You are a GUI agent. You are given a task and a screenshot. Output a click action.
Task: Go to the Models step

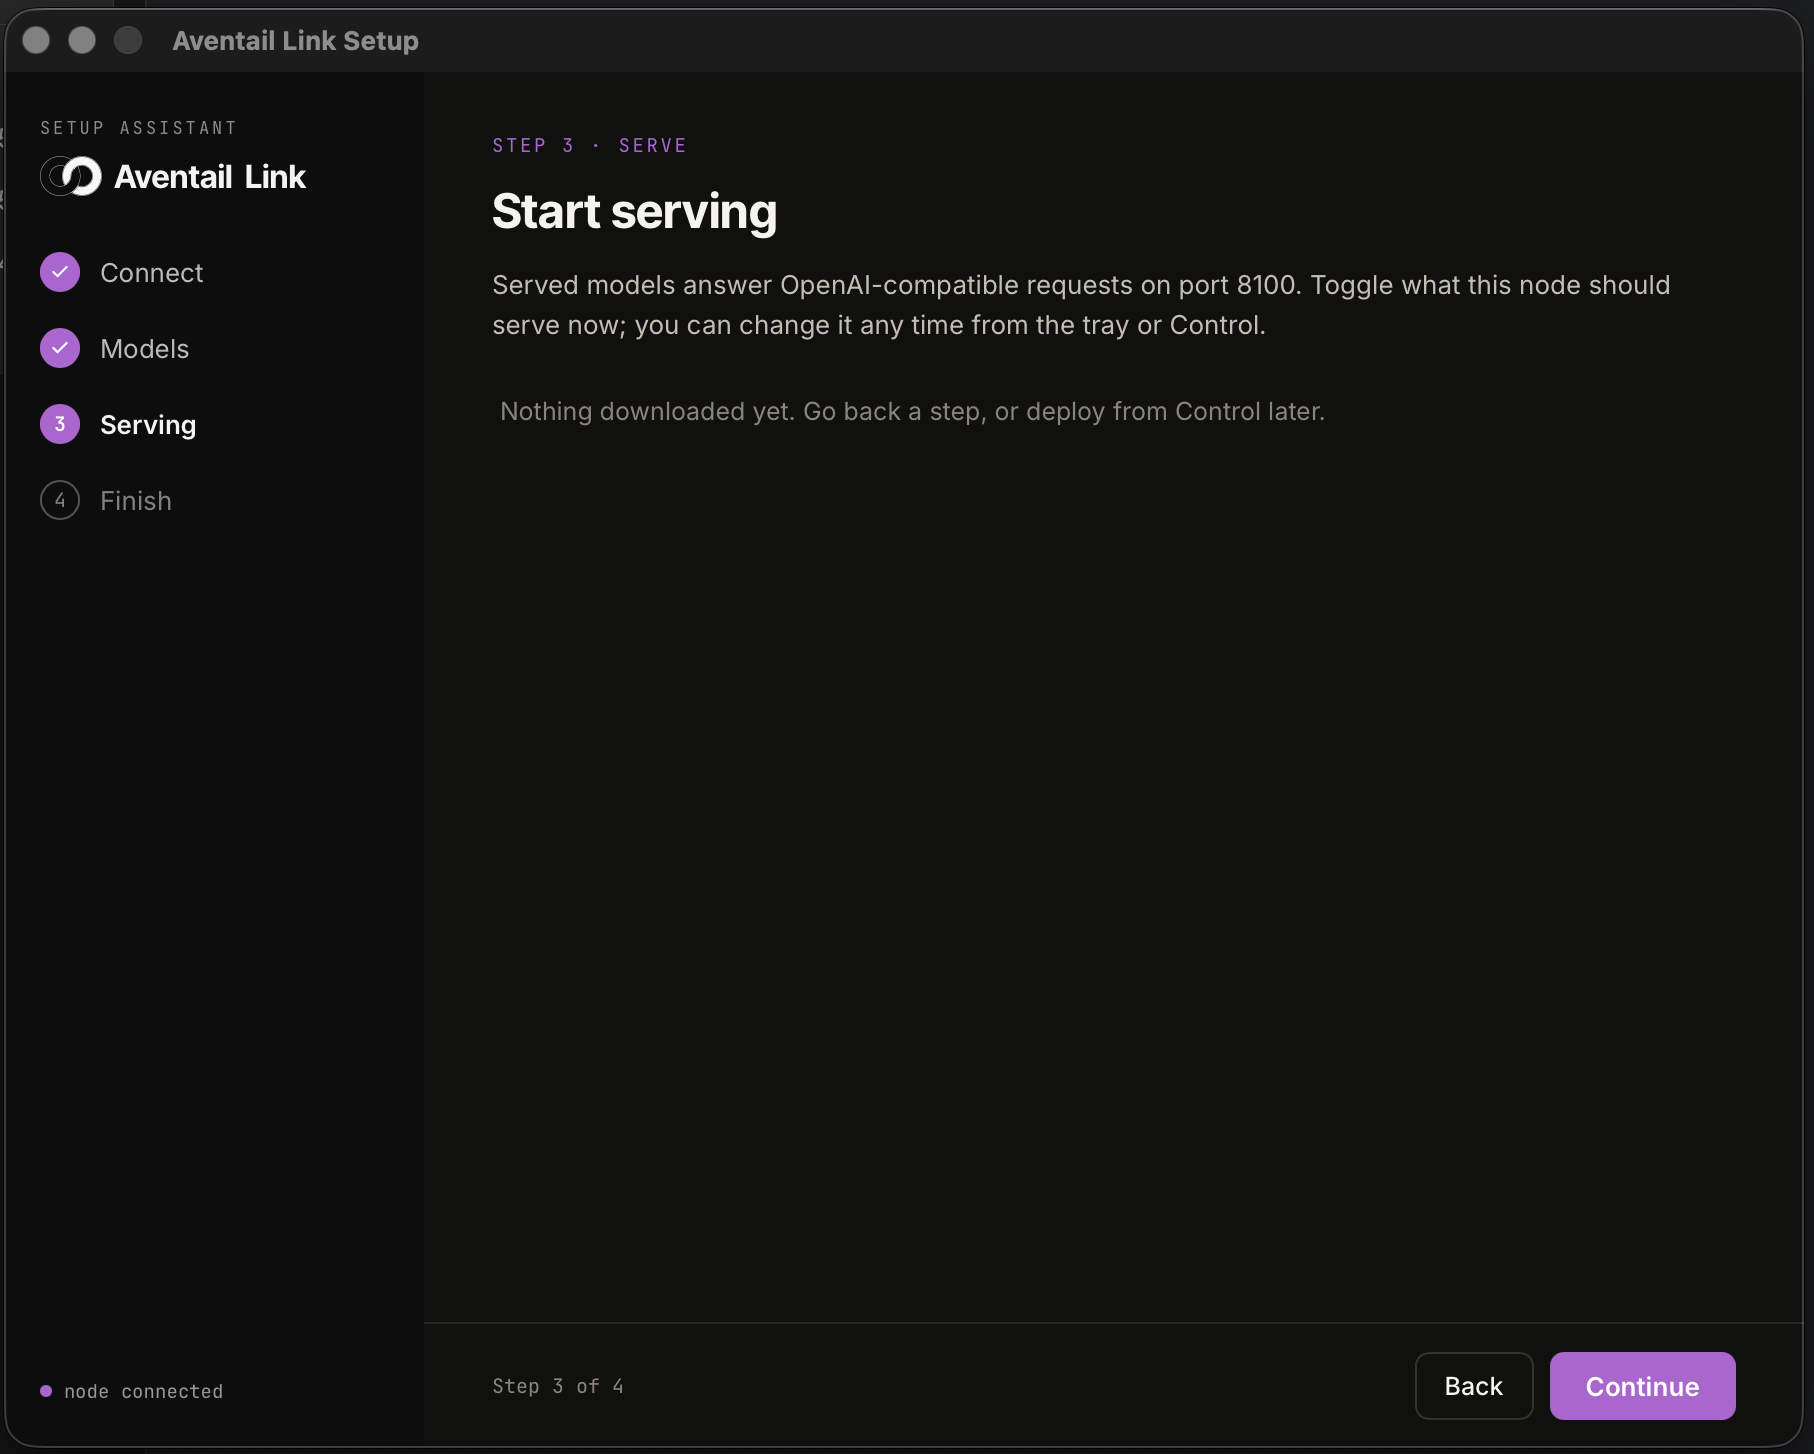[145, 349]
